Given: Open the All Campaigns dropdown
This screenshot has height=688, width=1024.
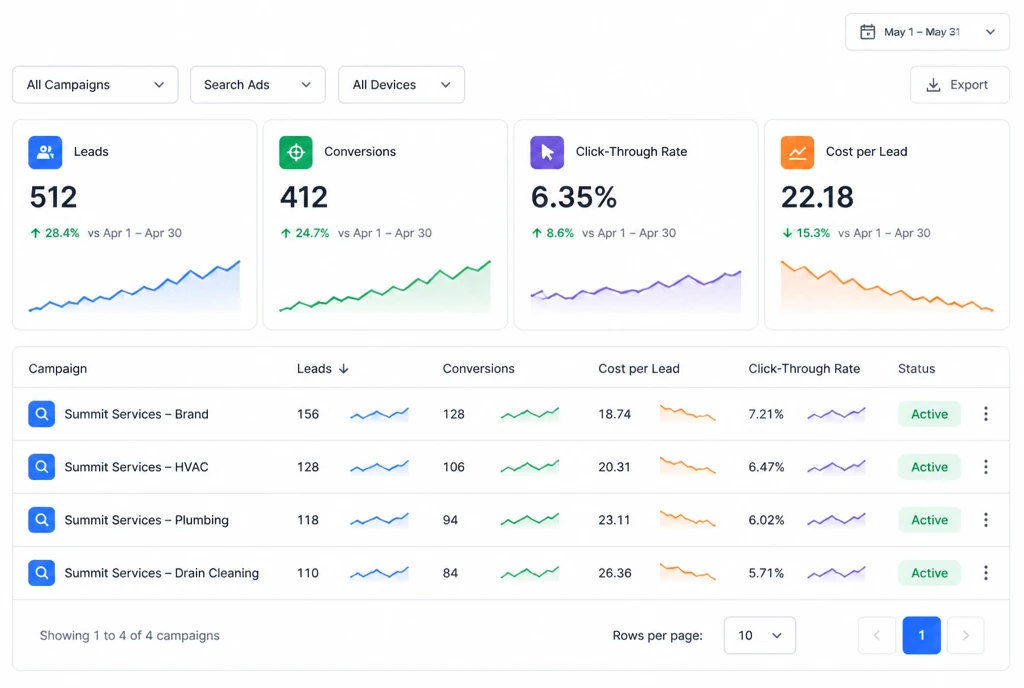Looking at the screenshot, I should pyautogui.click(x=95, y=85).
